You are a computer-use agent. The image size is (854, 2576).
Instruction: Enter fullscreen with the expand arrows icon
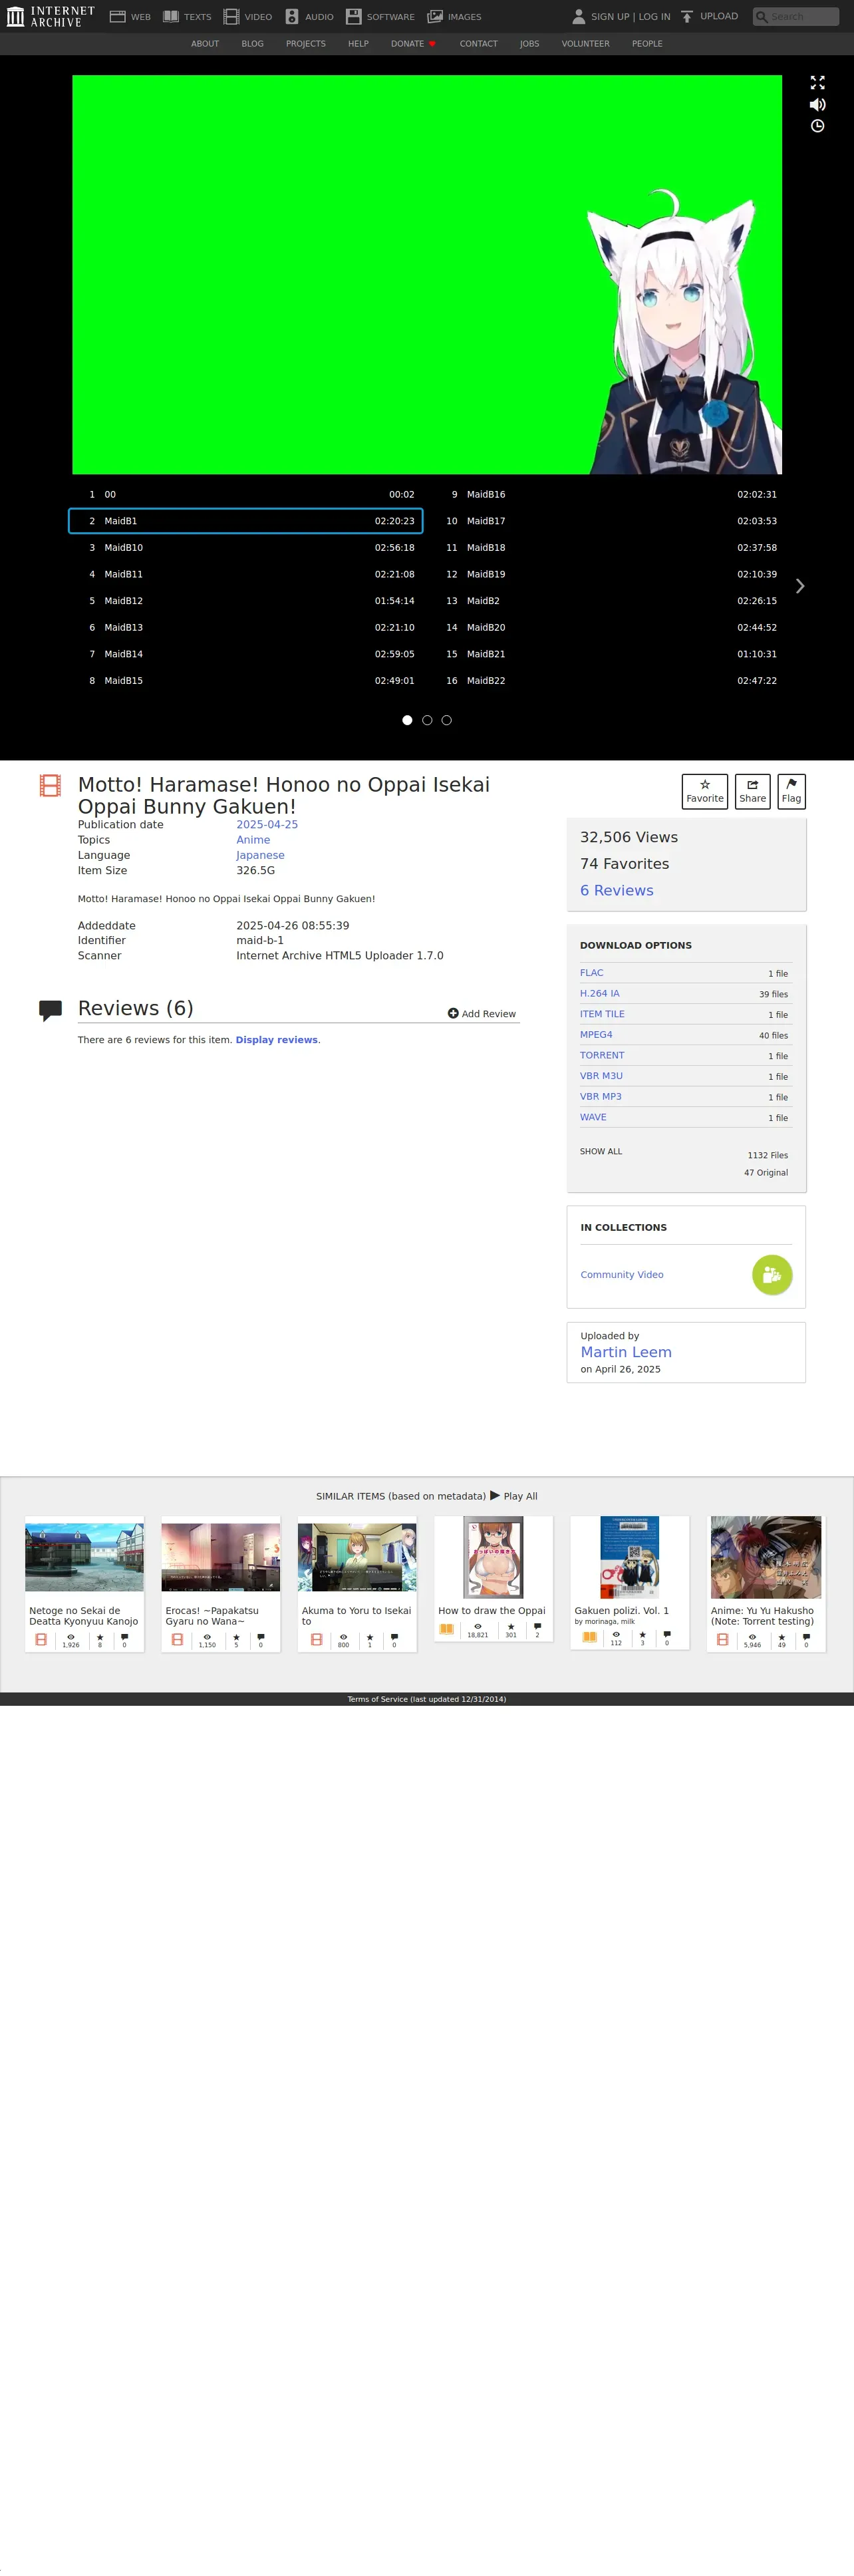tap(817, 82)
